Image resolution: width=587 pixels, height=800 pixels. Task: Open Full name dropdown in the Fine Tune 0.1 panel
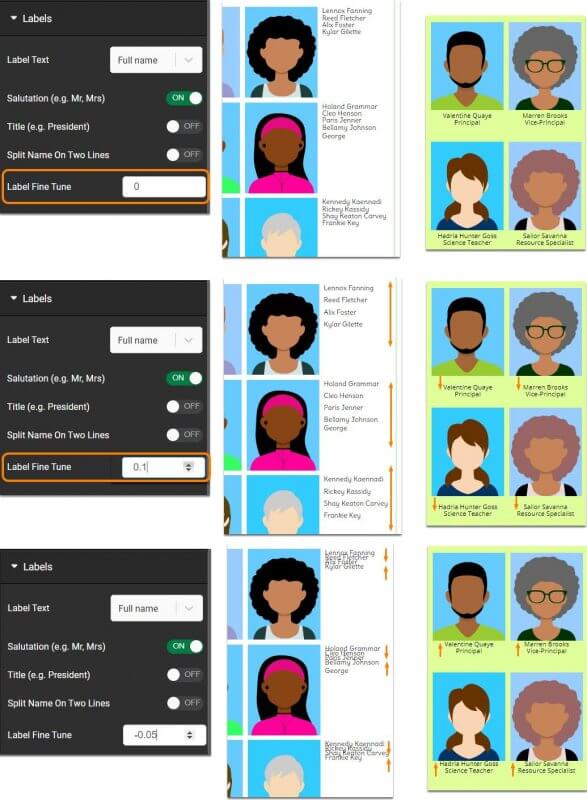point(156,340)
